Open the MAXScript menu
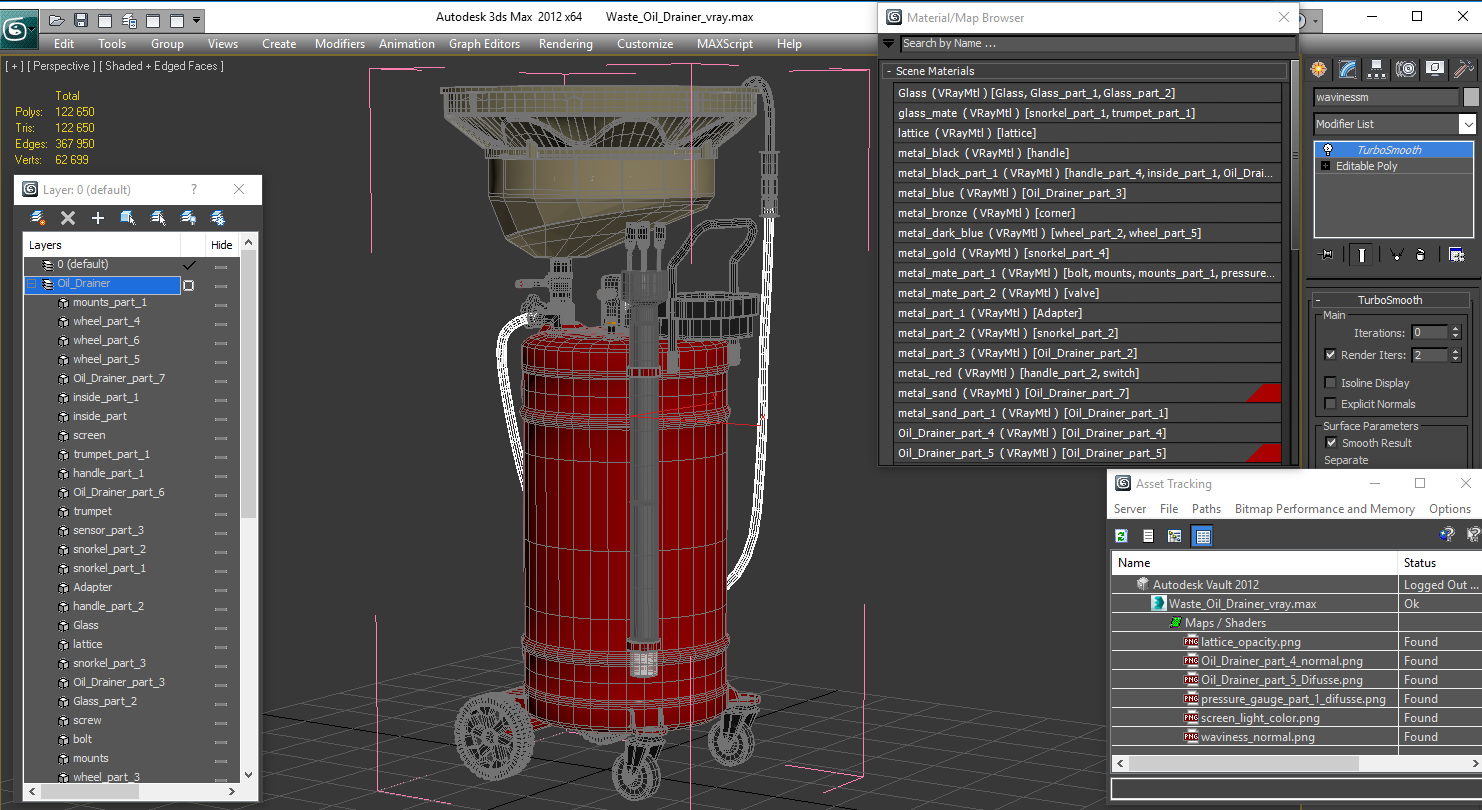This screenshot has width=1482, height=810. 725,44
